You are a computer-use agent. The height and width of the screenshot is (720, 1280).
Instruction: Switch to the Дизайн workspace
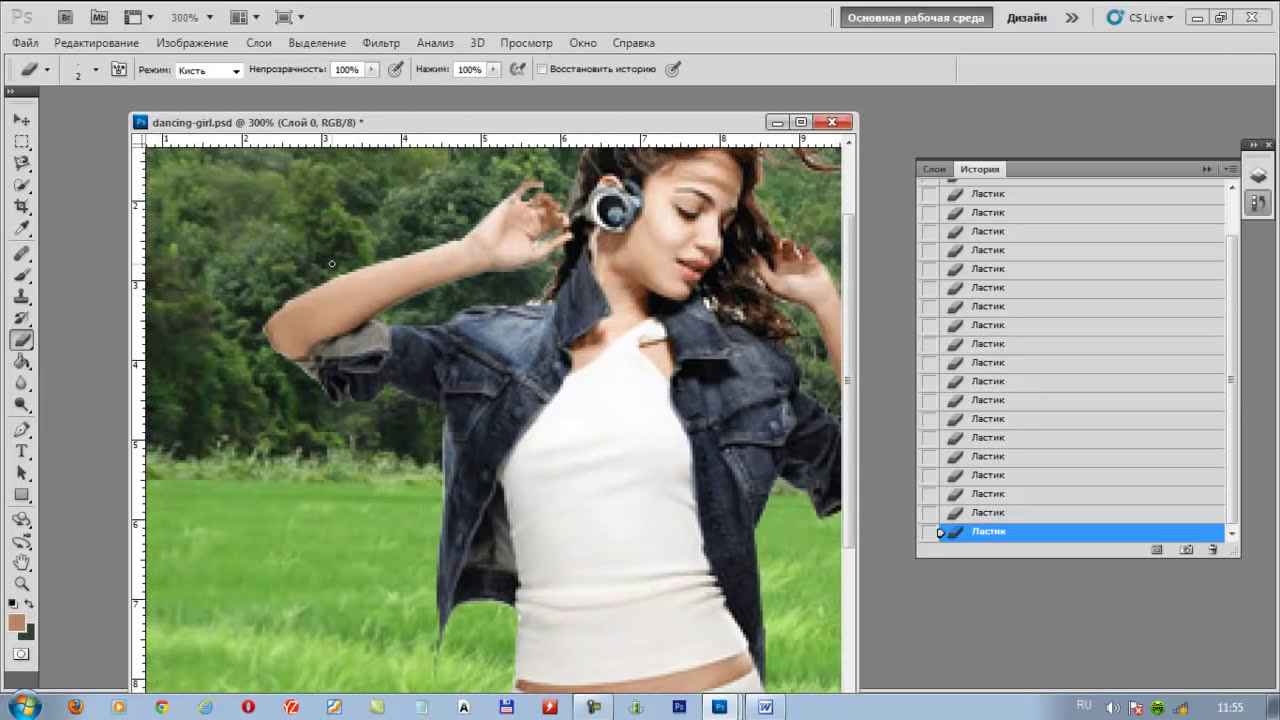point(1027,17)
